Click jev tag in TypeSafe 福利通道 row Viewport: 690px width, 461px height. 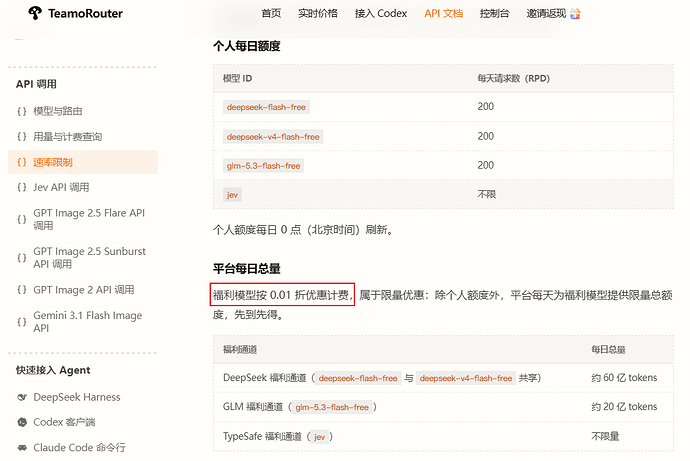tap(319, 437)
